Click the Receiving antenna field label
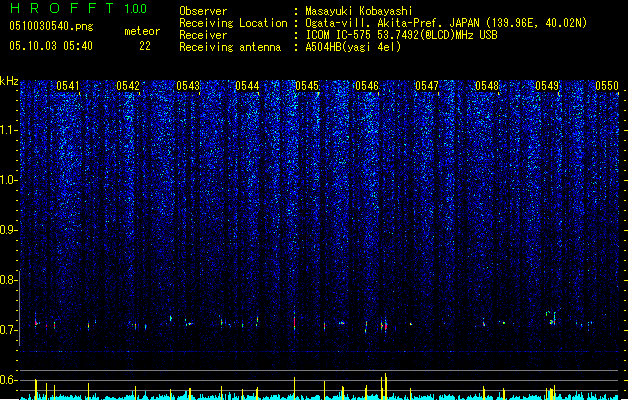Viewport: 629px width, 400px height. click(x=230, y=47)
